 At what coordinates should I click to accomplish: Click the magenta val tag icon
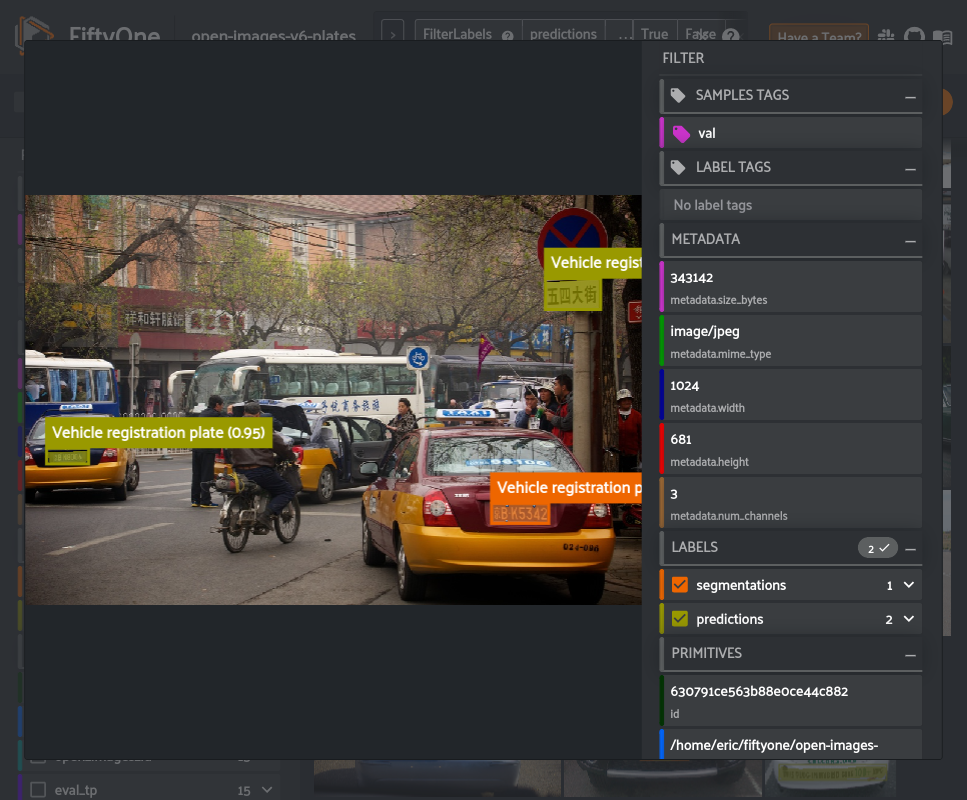[681, 133]
